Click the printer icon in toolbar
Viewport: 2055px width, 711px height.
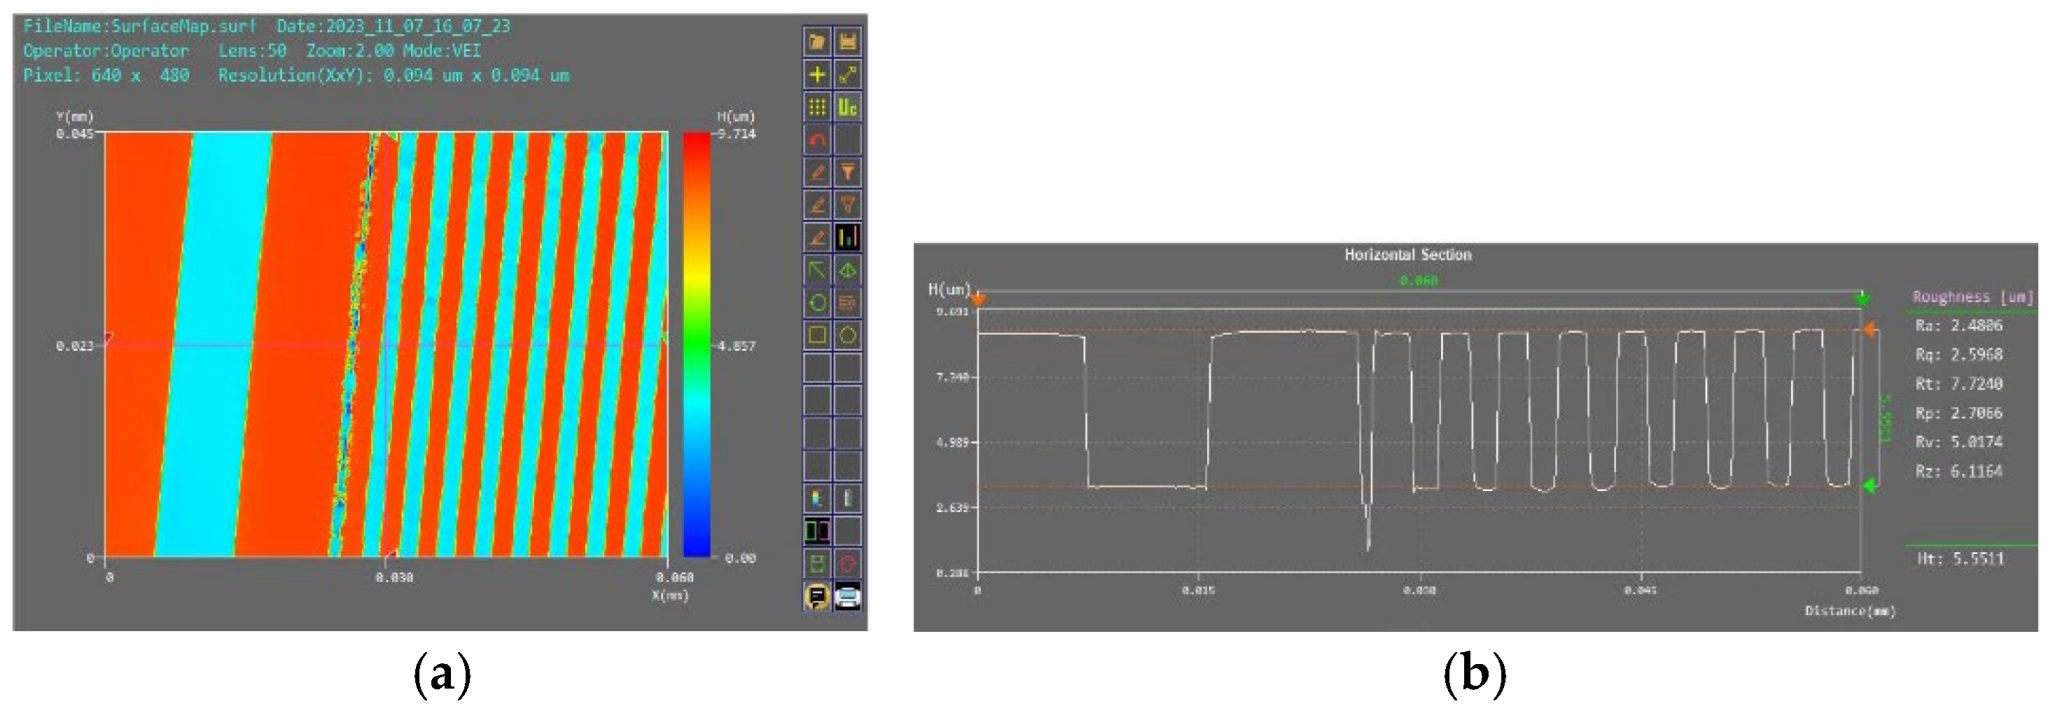(x=848, y=597)
